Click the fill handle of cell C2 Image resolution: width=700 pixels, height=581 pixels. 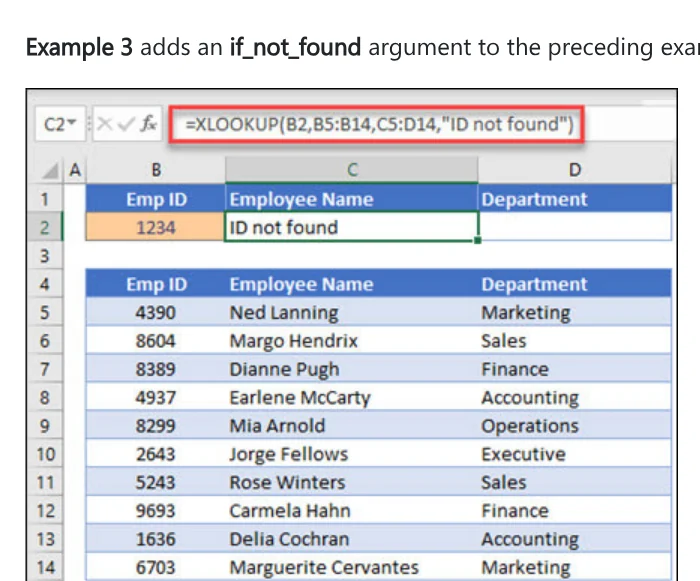click(x=478, y=240)
